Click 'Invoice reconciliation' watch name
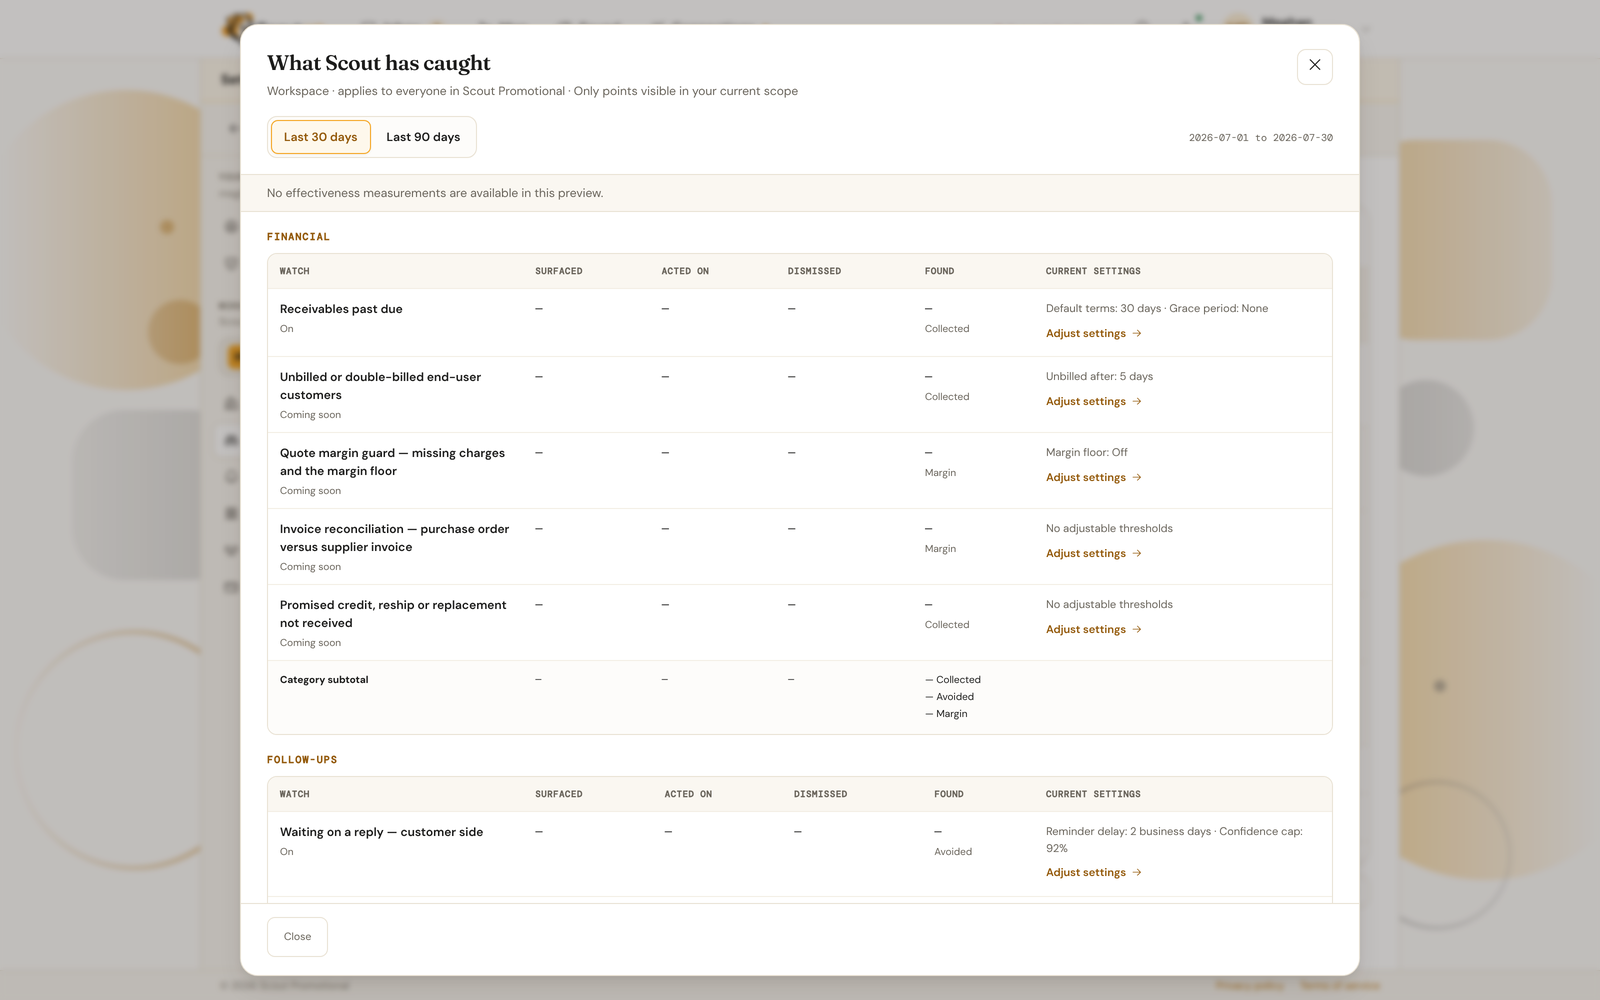This screenshot has width=1600, height=1000. click(394, 538)
